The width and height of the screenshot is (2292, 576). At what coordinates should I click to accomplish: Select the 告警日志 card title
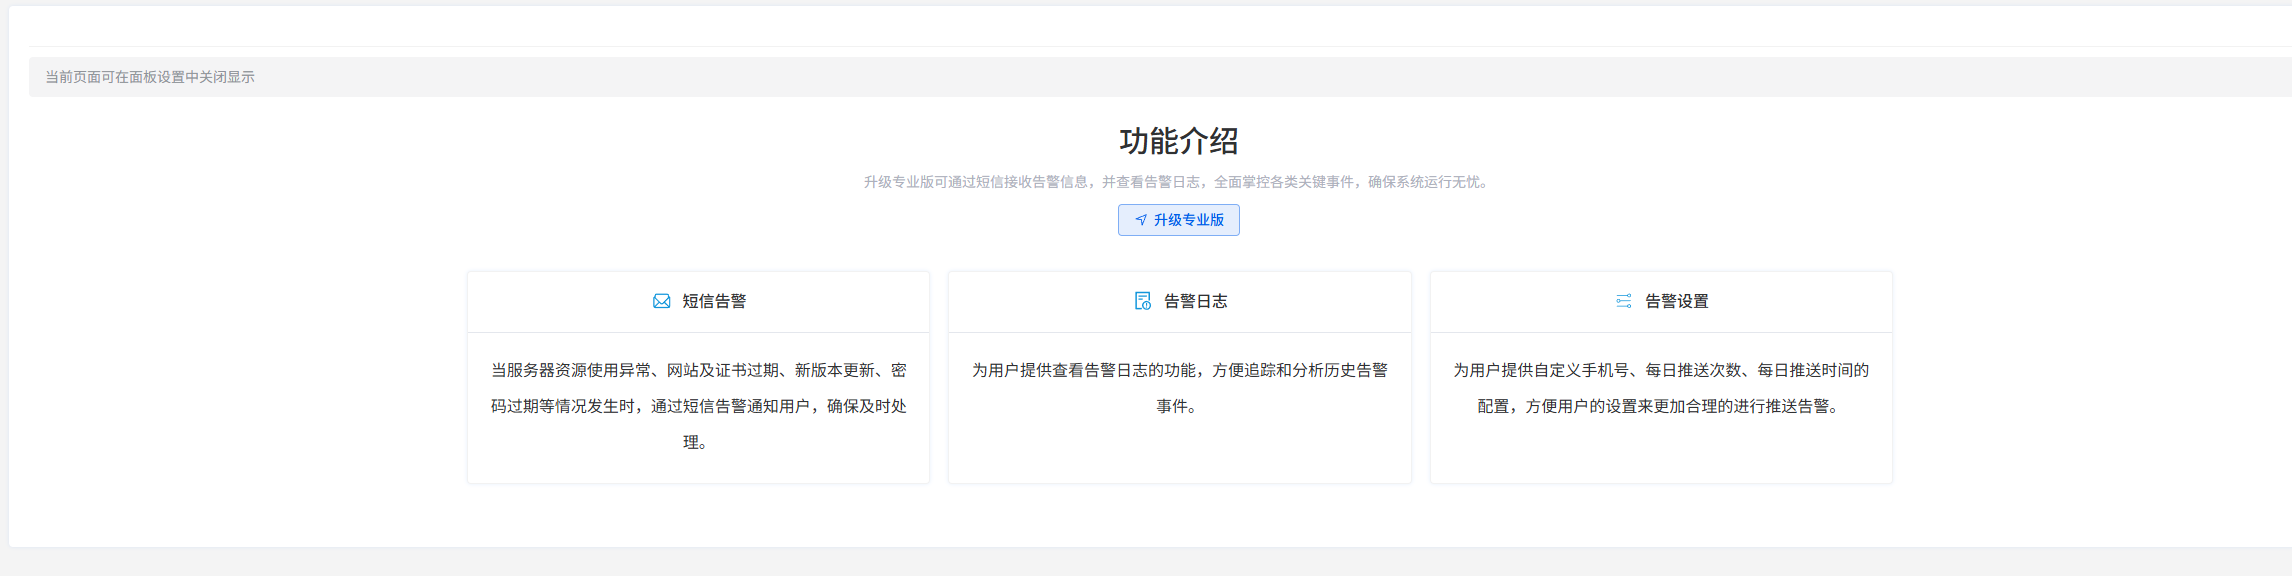coord(1196,301)
